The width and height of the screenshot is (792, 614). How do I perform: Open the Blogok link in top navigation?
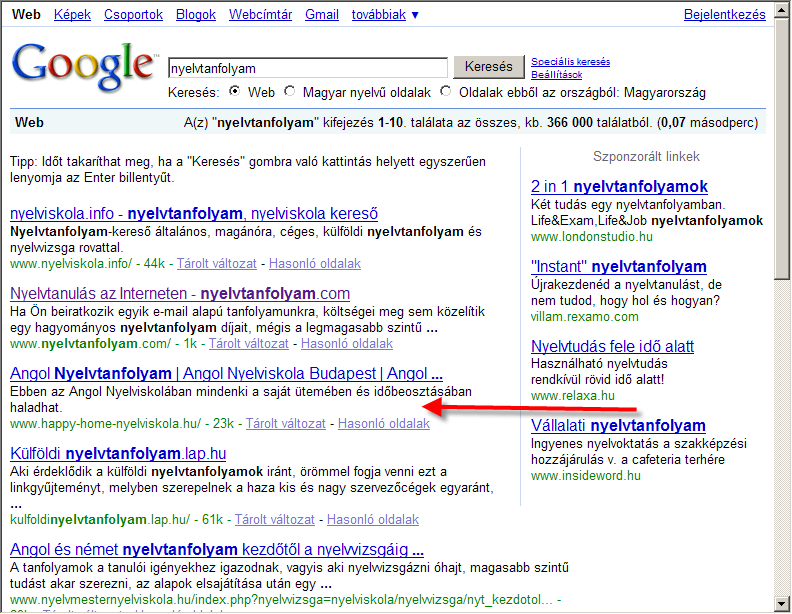(x=195, y=15)
